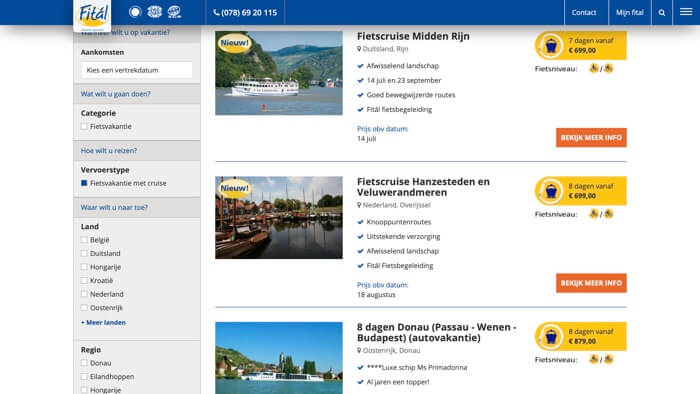
Task: Open Mijn fitál account menu
Action: [630, 12]
